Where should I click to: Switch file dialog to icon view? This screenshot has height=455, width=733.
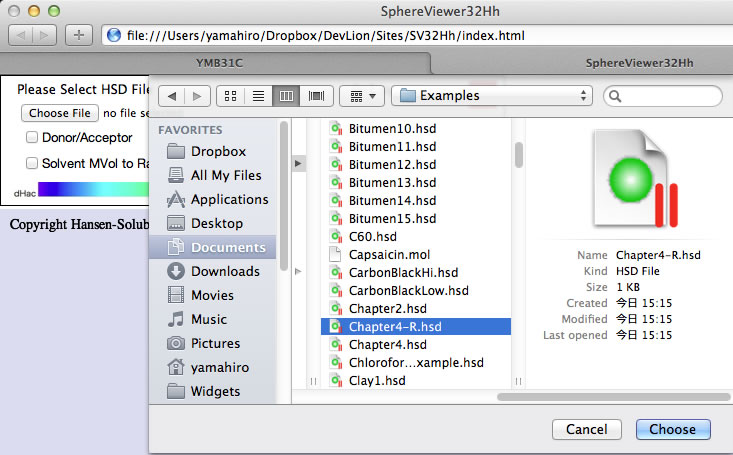point(230,96)
